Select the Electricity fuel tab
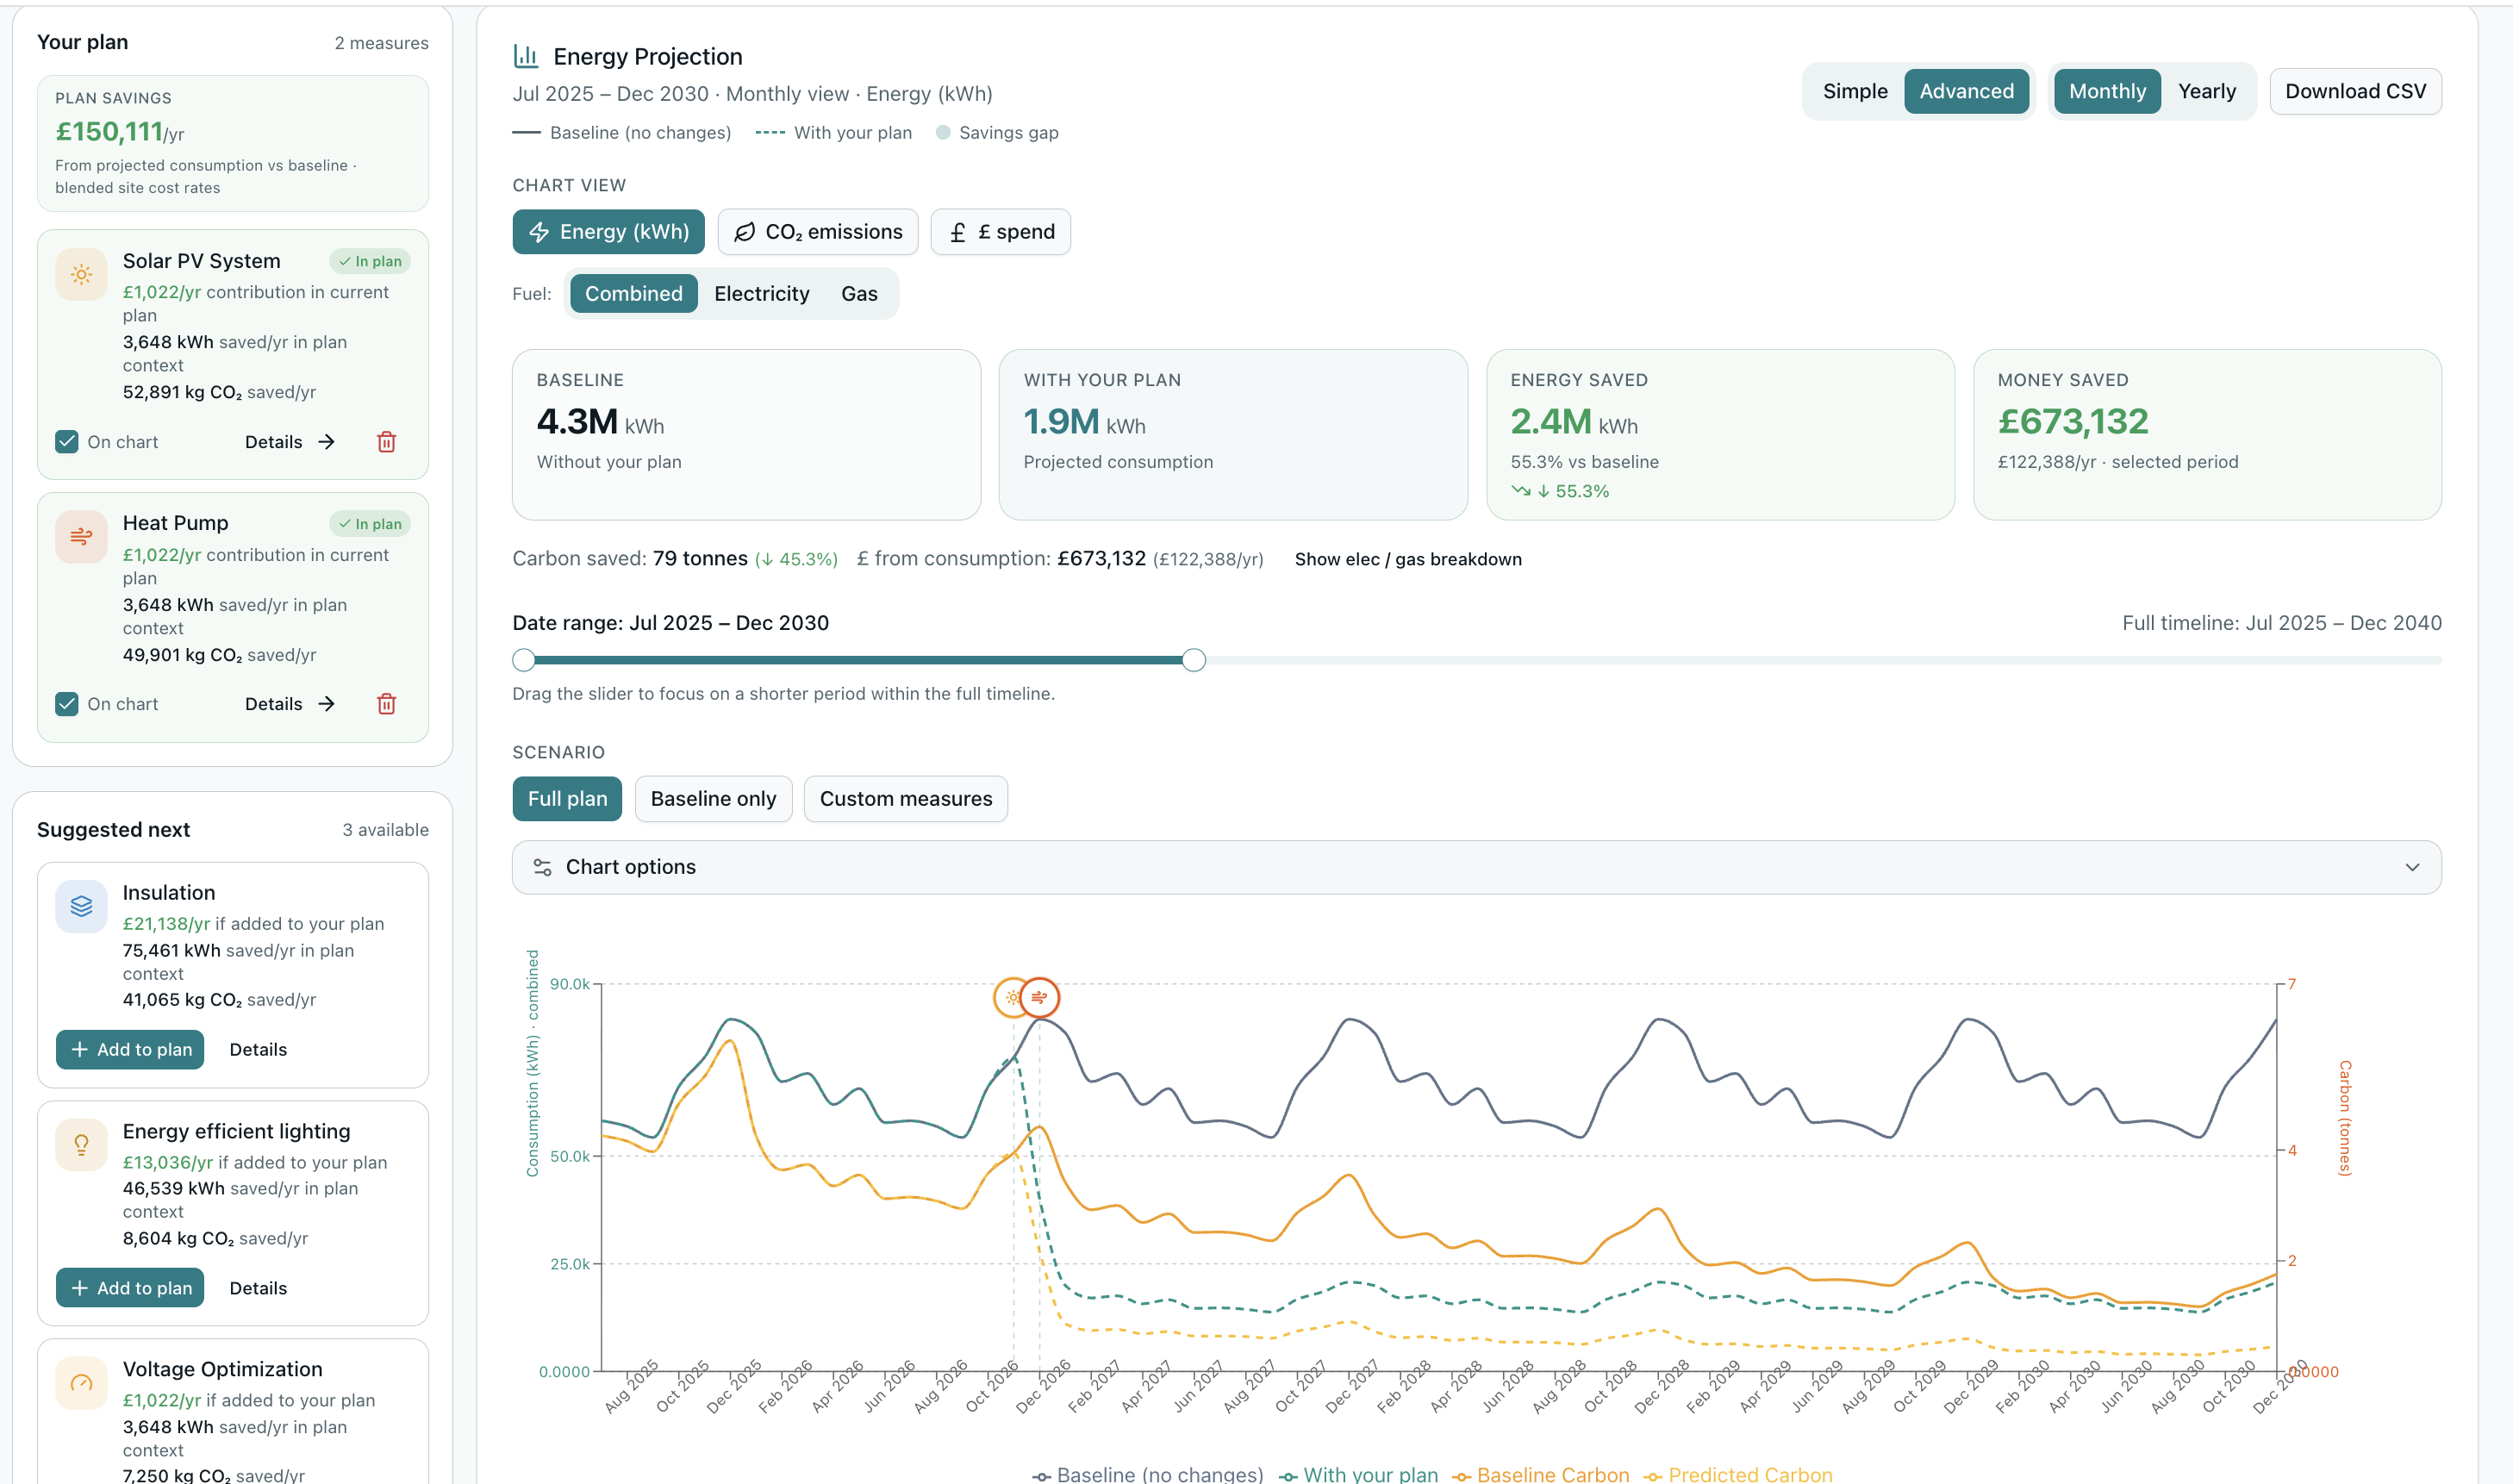This screenshot has height=1484, width=2513. (761, 294)
